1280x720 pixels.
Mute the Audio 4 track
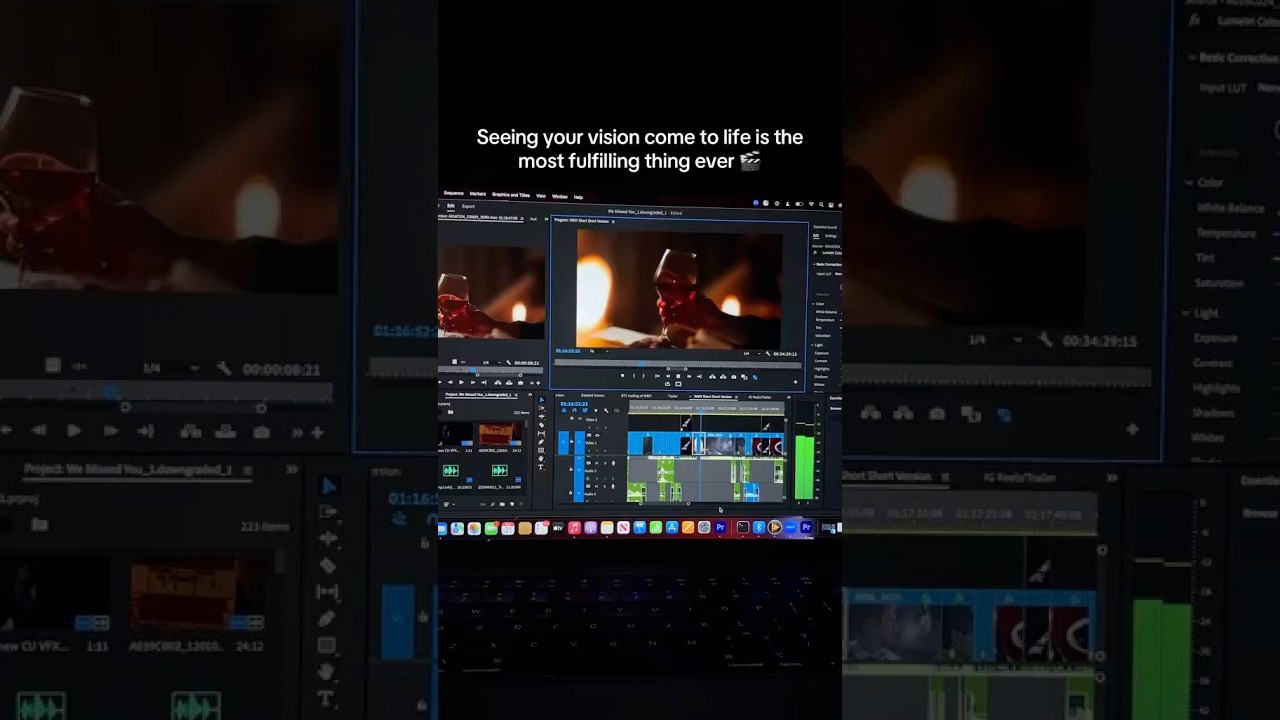coord(597,486)
